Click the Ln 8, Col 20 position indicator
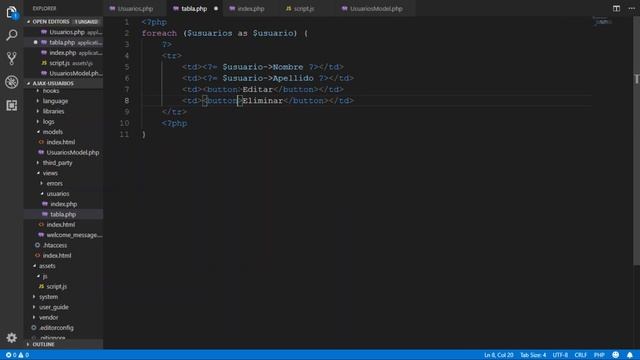This screenshot has height=360, width=640. 498,355
